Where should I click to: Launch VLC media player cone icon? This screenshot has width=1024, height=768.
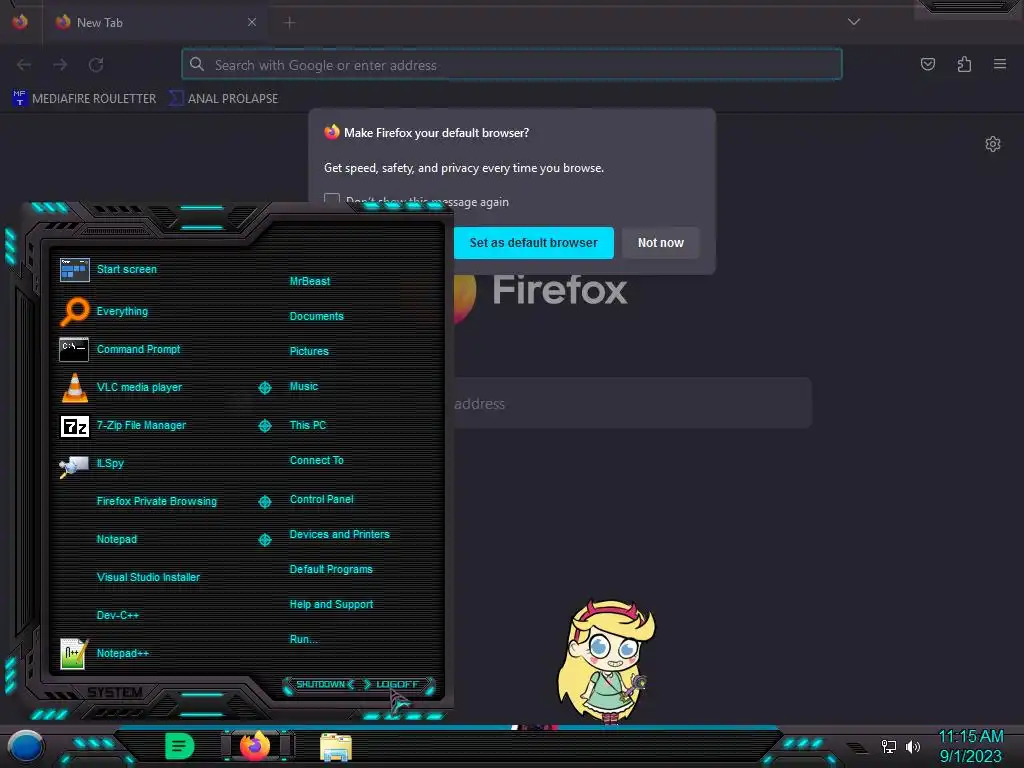pos(74,387)
